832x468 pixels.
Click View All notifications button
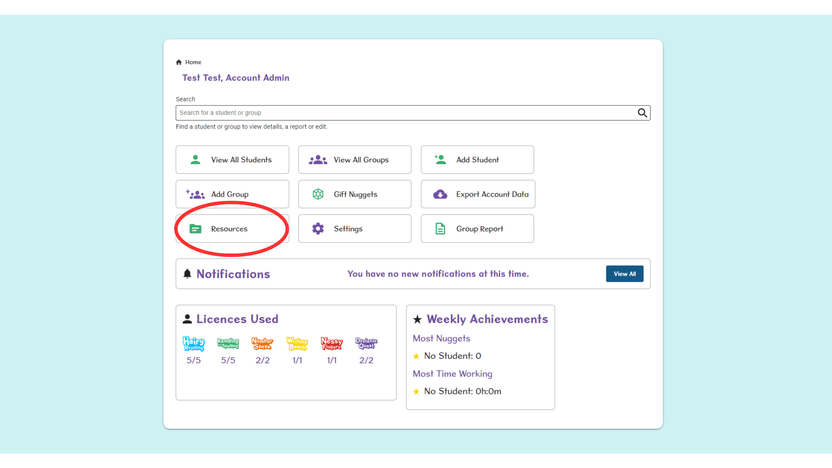pyautogui.click(x=625, y=274)
